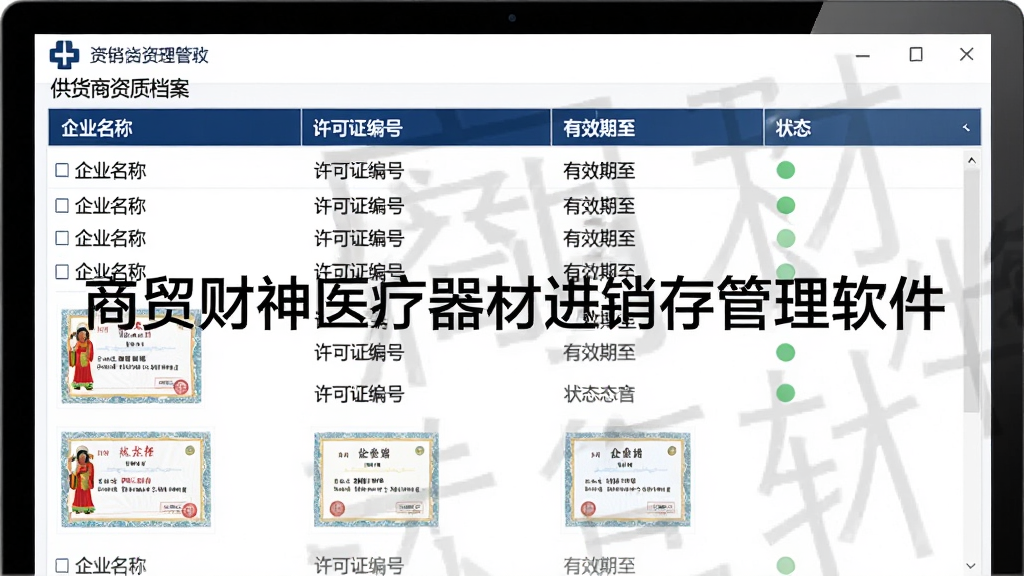Open lower-left certificate thumbnail with red-robed figure
Viewport: 1024px width, 576px height.
pos(135,479)
